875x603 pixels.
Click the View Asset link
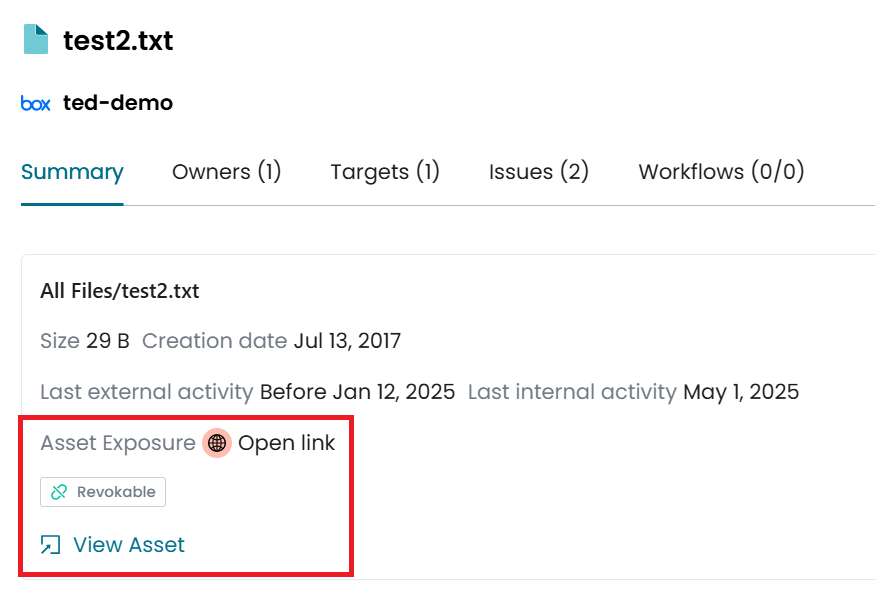click(x=129, y=545)
